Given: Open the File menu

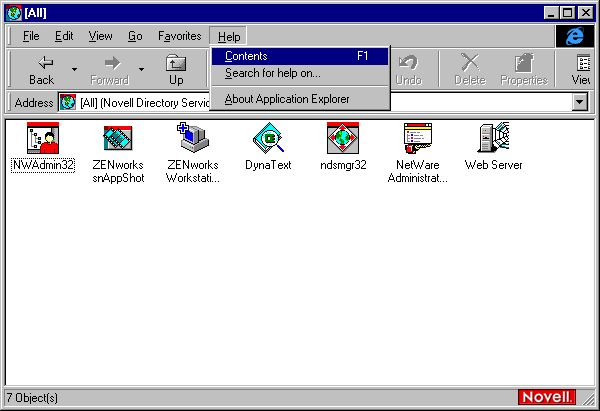Looking at the screenshot, I should coord(31,36).
